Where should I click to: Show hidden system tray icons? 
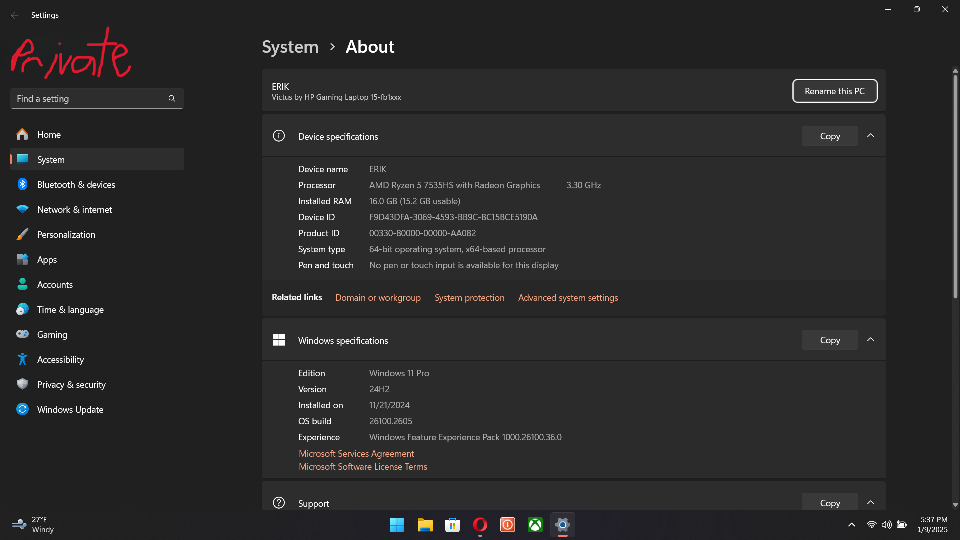pyautogui.click(x=851, y=525)
